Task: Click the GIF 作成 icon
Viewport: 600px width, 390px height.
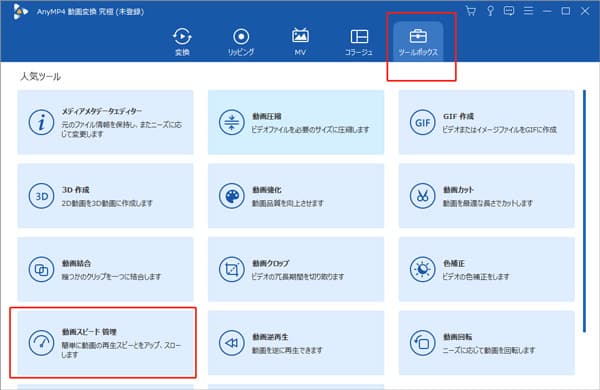Action: (x=422, y=122)
